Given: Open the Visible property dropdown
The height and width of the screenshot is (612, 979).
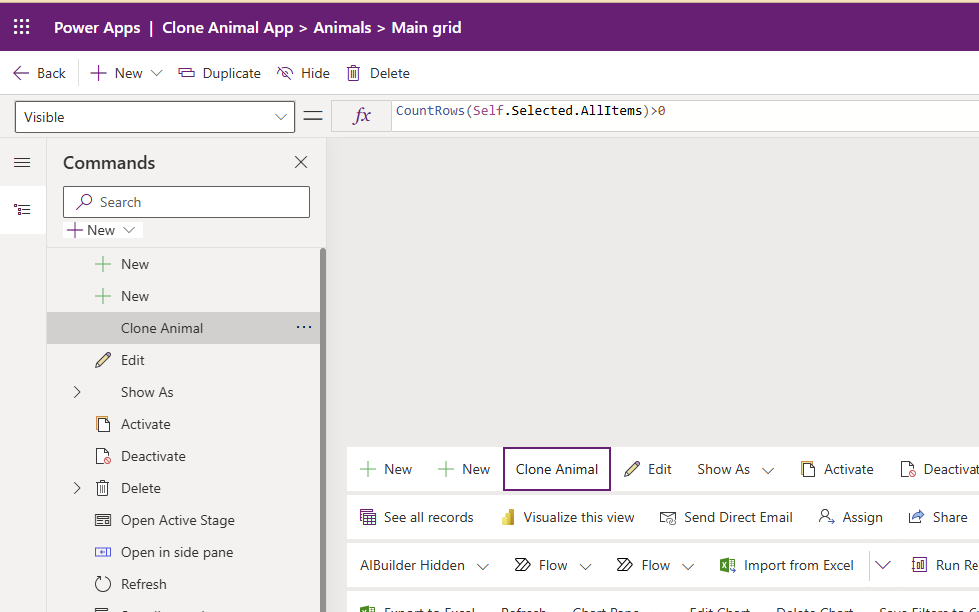Looking at the screenshot, I should (155, 117).
